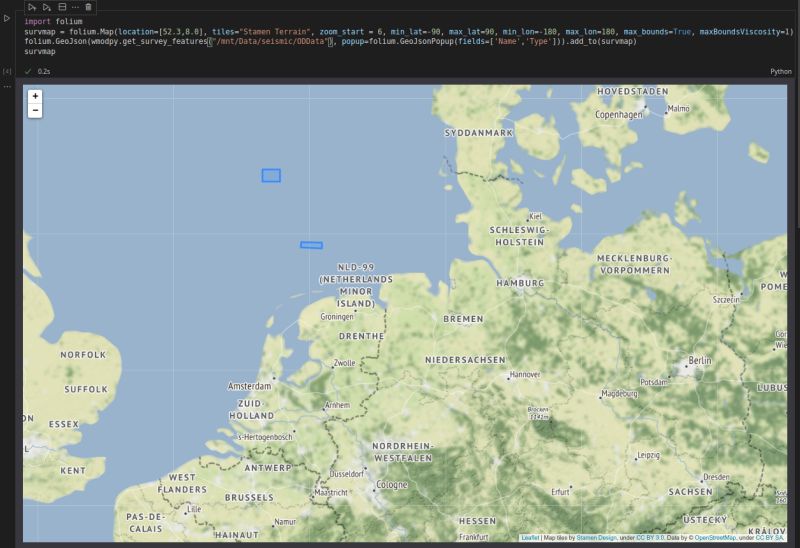Click the 'Leipzig' label on the map
Image resolution: width=800 pixels, height=548 pixels.
[648, 455]
